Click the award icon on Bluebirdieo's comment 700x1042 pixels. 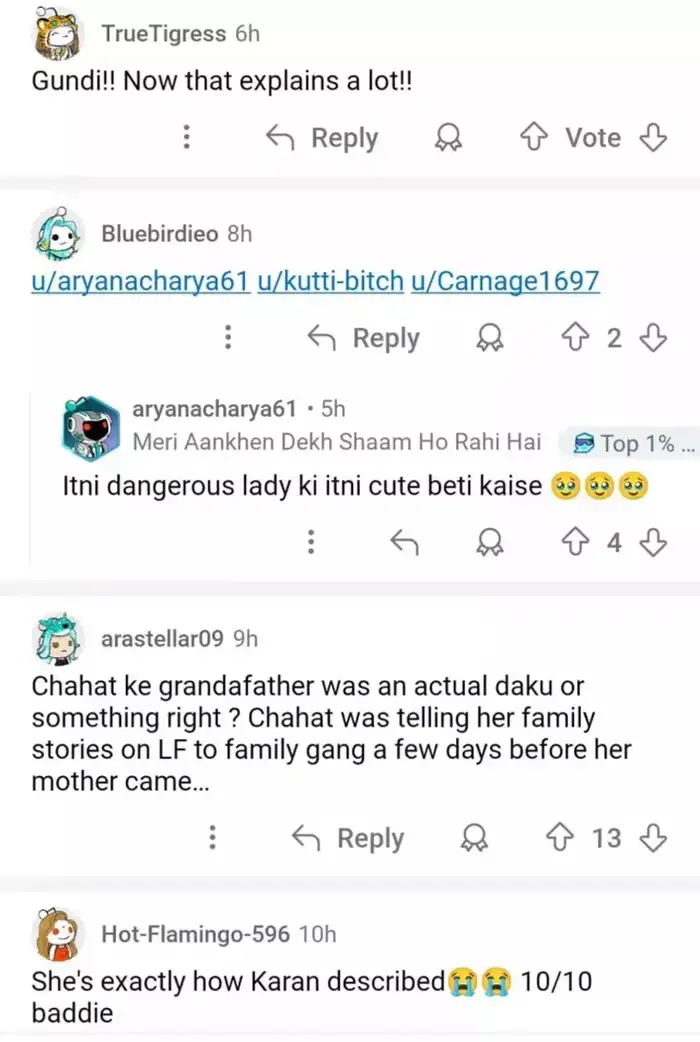490,338
